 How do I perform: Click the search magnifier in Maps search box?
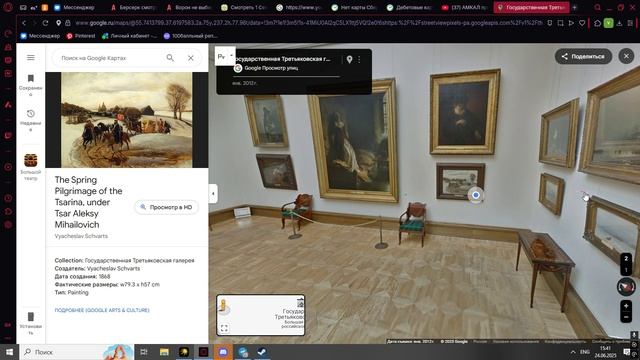170,58
